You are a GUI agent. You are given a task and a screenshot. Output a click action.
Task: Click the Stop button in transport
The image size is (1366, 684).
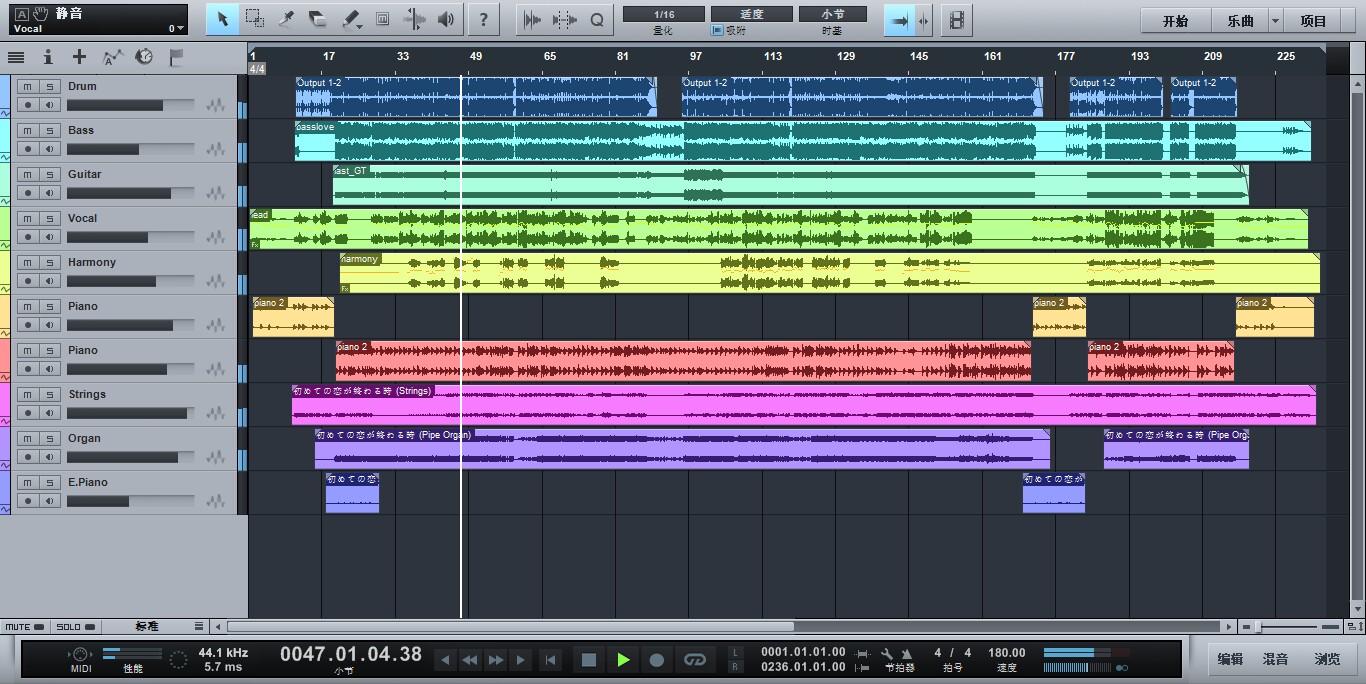(589, 660)
